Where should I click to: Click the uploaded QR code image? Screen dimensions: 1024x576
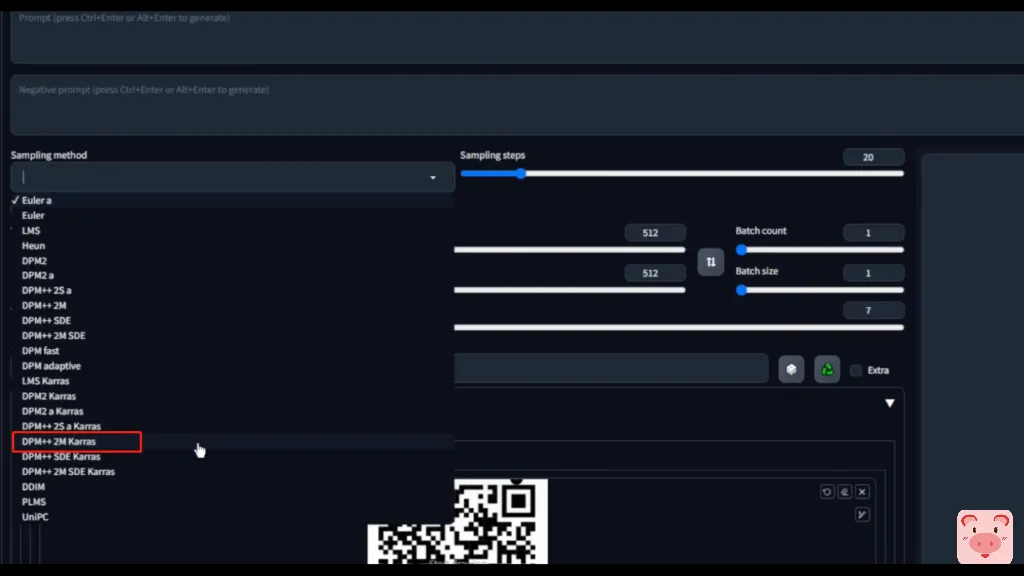pos(458,521)
